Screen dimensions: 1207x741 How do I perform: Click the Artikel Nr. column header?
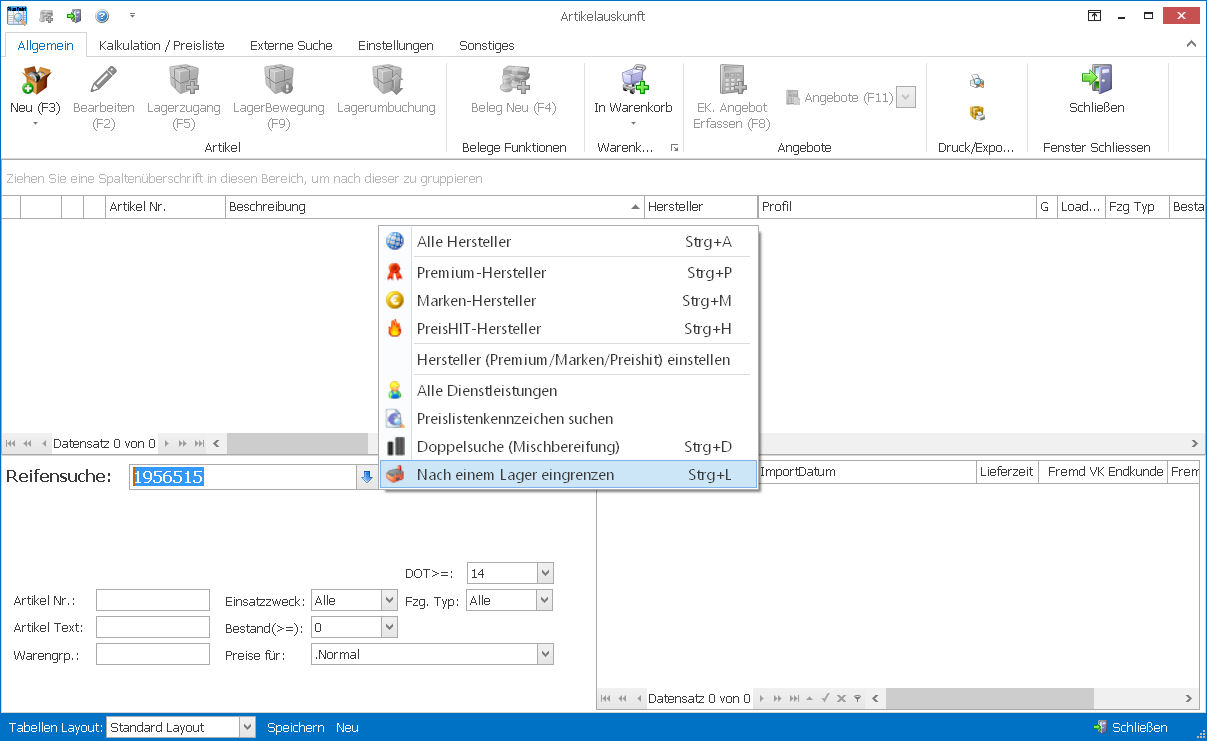tap(165, 207)
